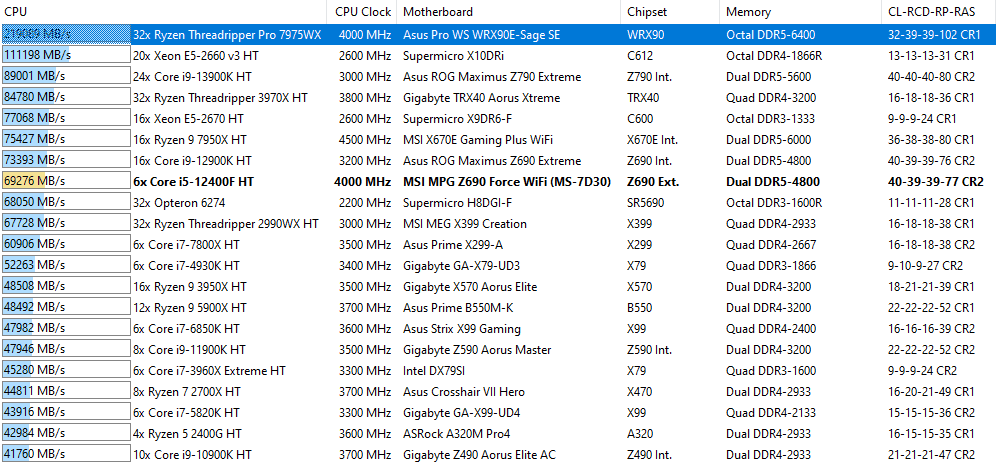Select the 20x Xeon E5-2660 v3 HT row
This screenshot has height=465, width=999.
(500, 55)
